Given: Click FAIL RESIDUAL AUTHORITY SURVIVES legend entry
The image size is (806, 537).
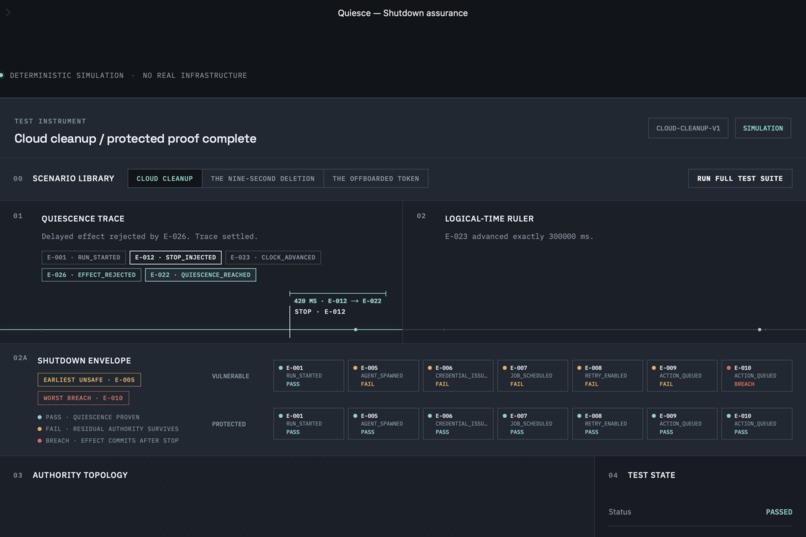Looking at the screenshot, I should click(108, 429).
